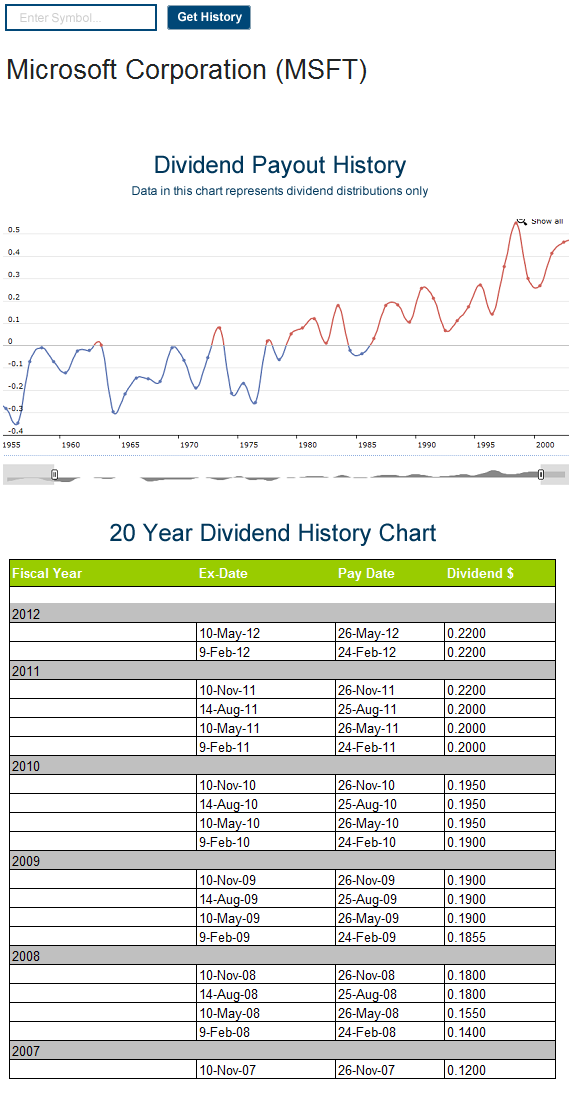The height and width of the screenshot is (1100, 575).
Task: Click the Microsoft Corporation (MSFT) heading
Action: click(187, 70)
